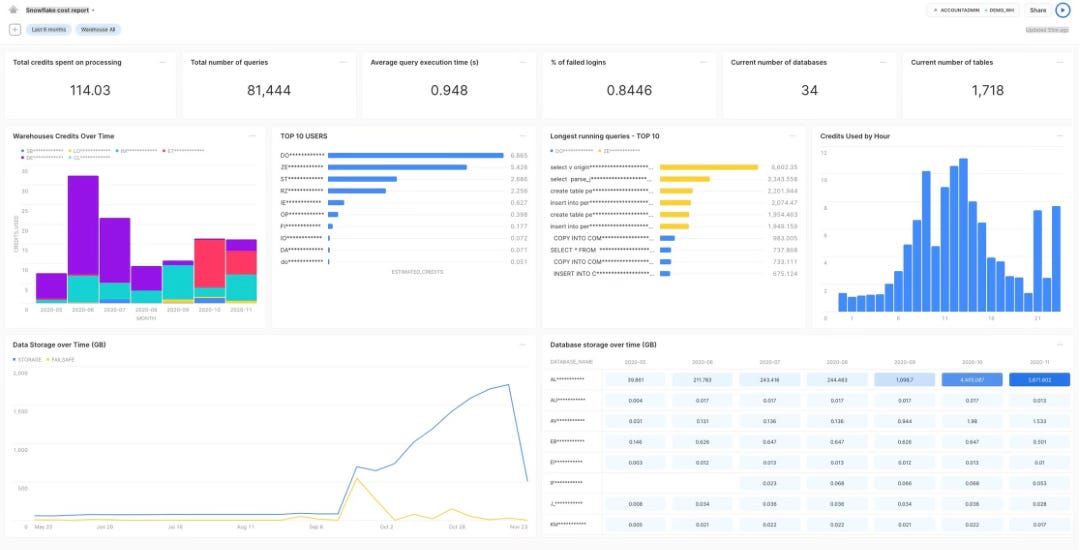Click the ZE*** user bar

point(397,167)
